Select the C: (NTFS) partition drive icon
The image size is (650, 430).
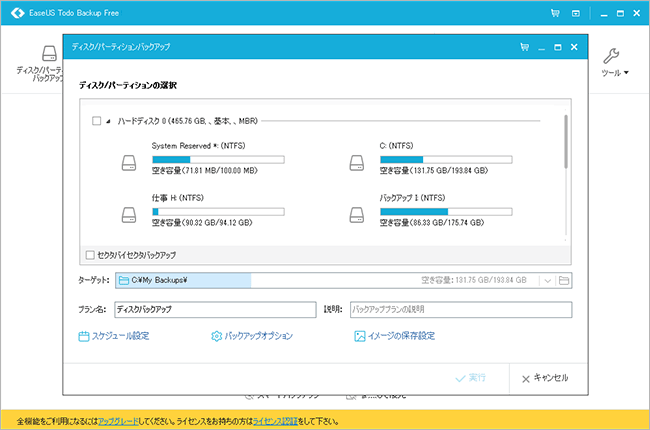[357, 163]
